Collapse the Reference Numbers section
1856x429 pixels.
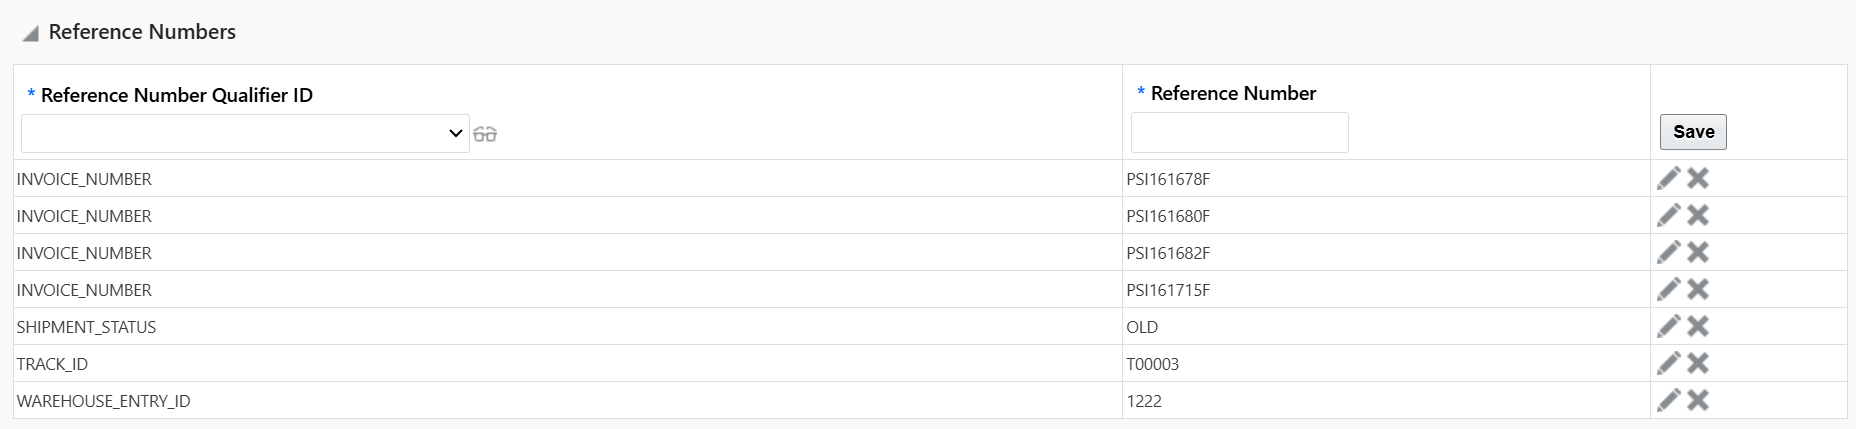pos(30,33)
